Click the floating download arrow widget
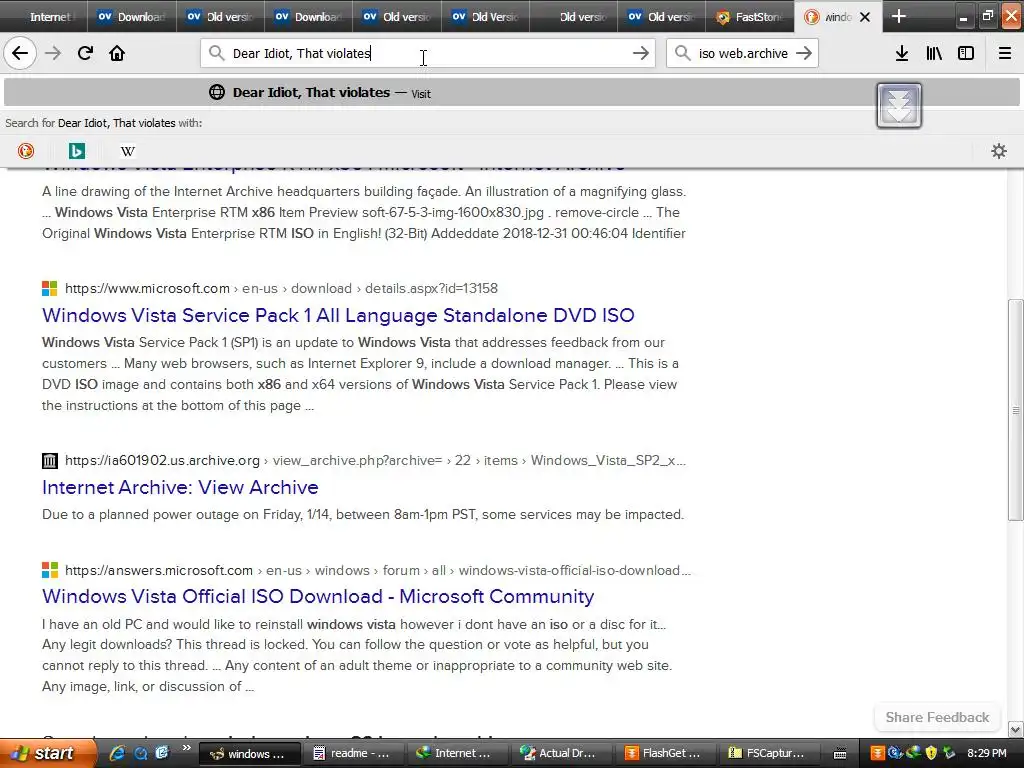The image size is (1024, 768). pos(899,105)
